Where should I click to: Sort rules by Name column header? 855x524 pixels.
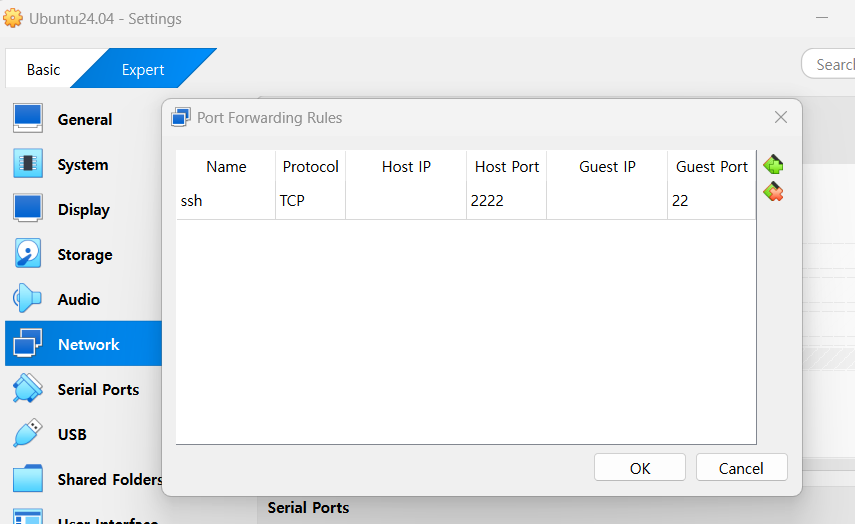pos(226,167)
